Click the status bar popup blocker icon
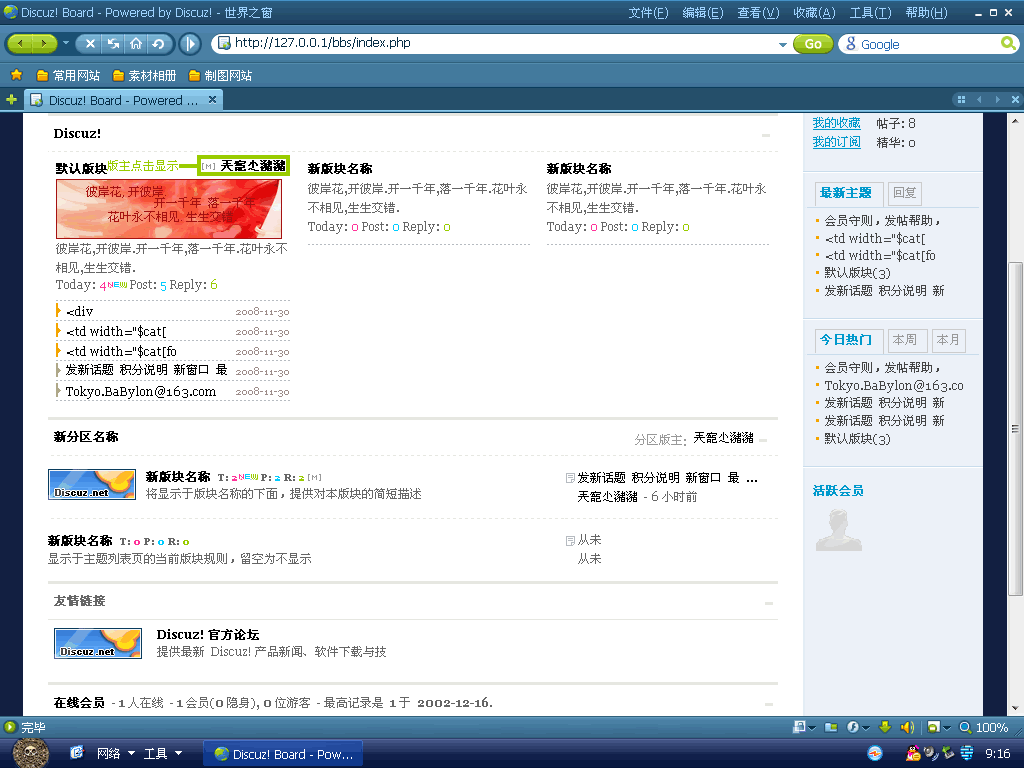The image size is (1024, 768). [799, 727]
